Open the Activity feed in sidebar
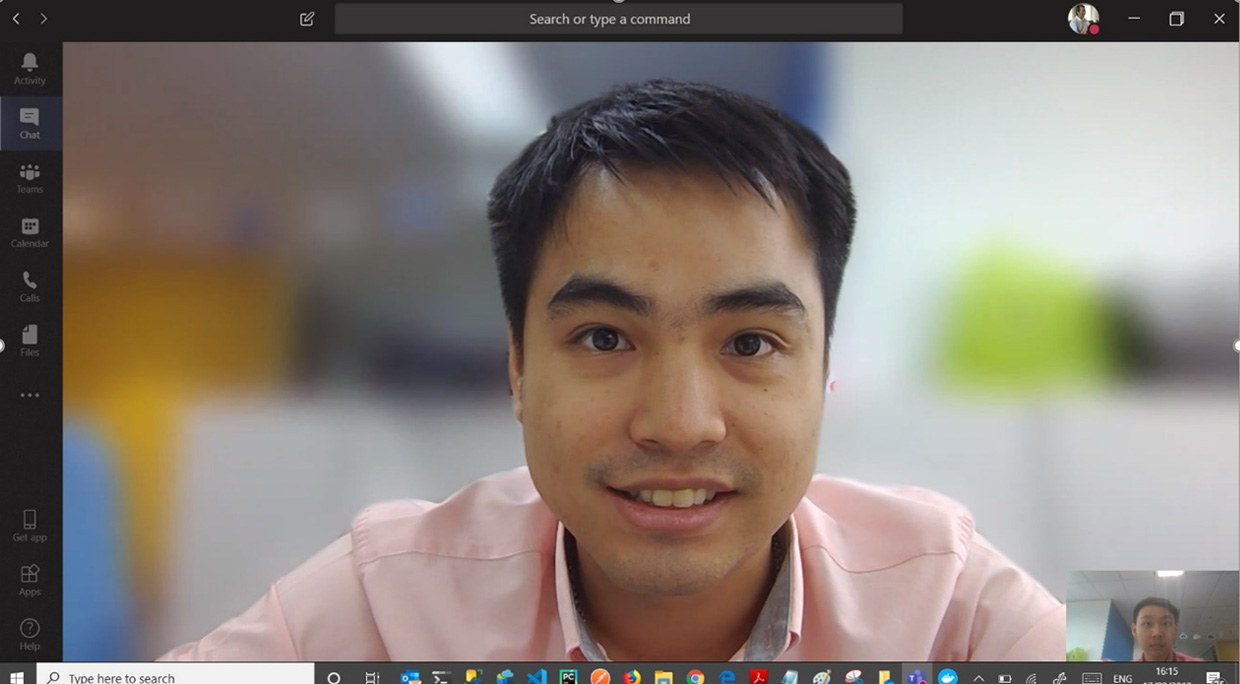This screenshot has height=684, width=1240. click(x=29, y=68)
